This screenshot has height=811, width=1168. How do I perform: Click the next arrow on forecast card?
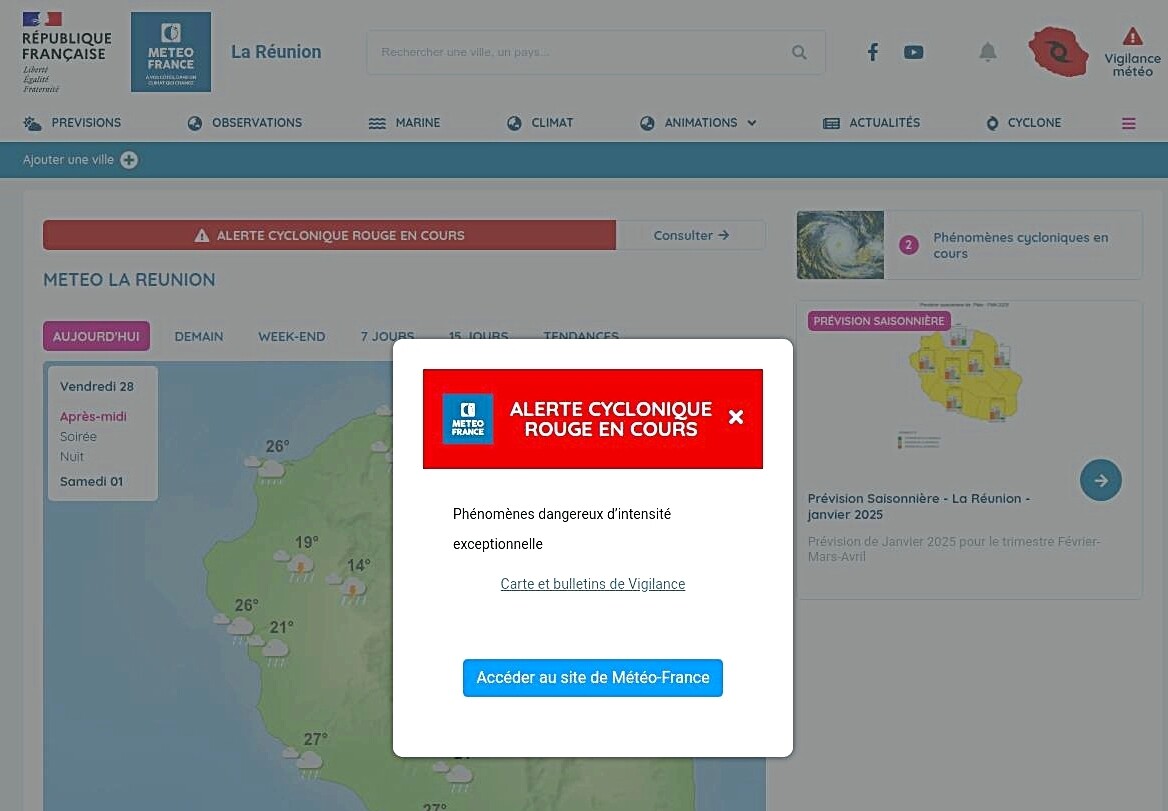1100,480
